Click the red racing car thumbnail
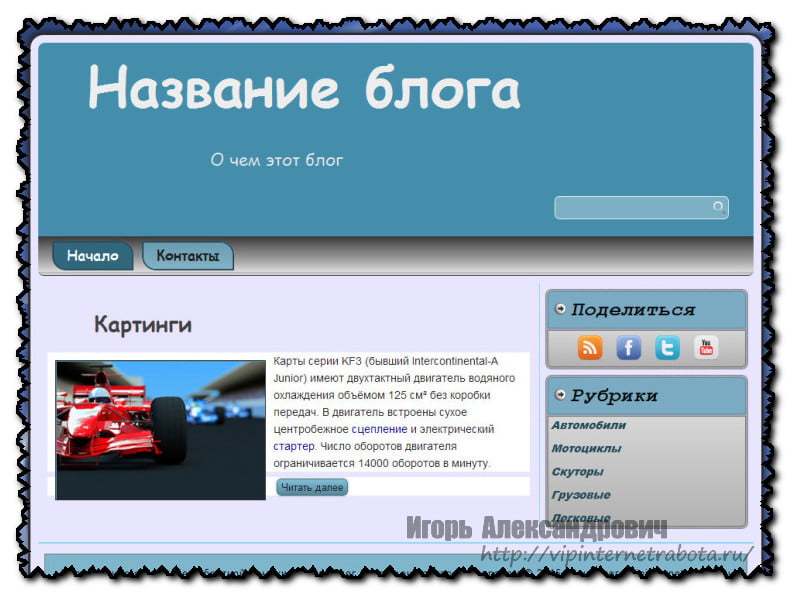Screen dimensions: 792x596 [160, 430]
